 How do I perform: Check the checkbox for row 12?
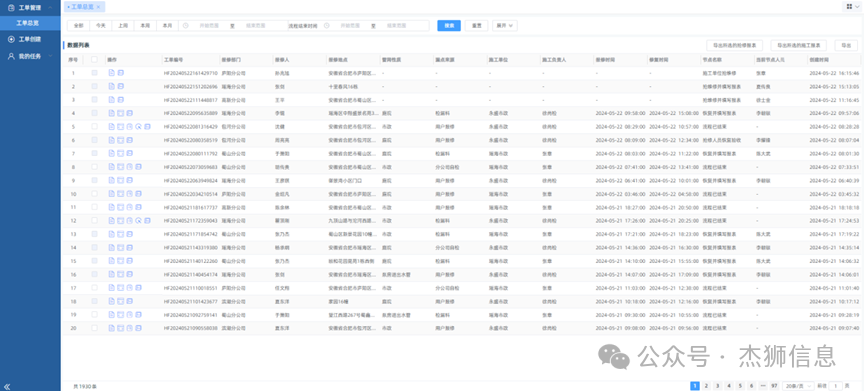tap(94, 220)
